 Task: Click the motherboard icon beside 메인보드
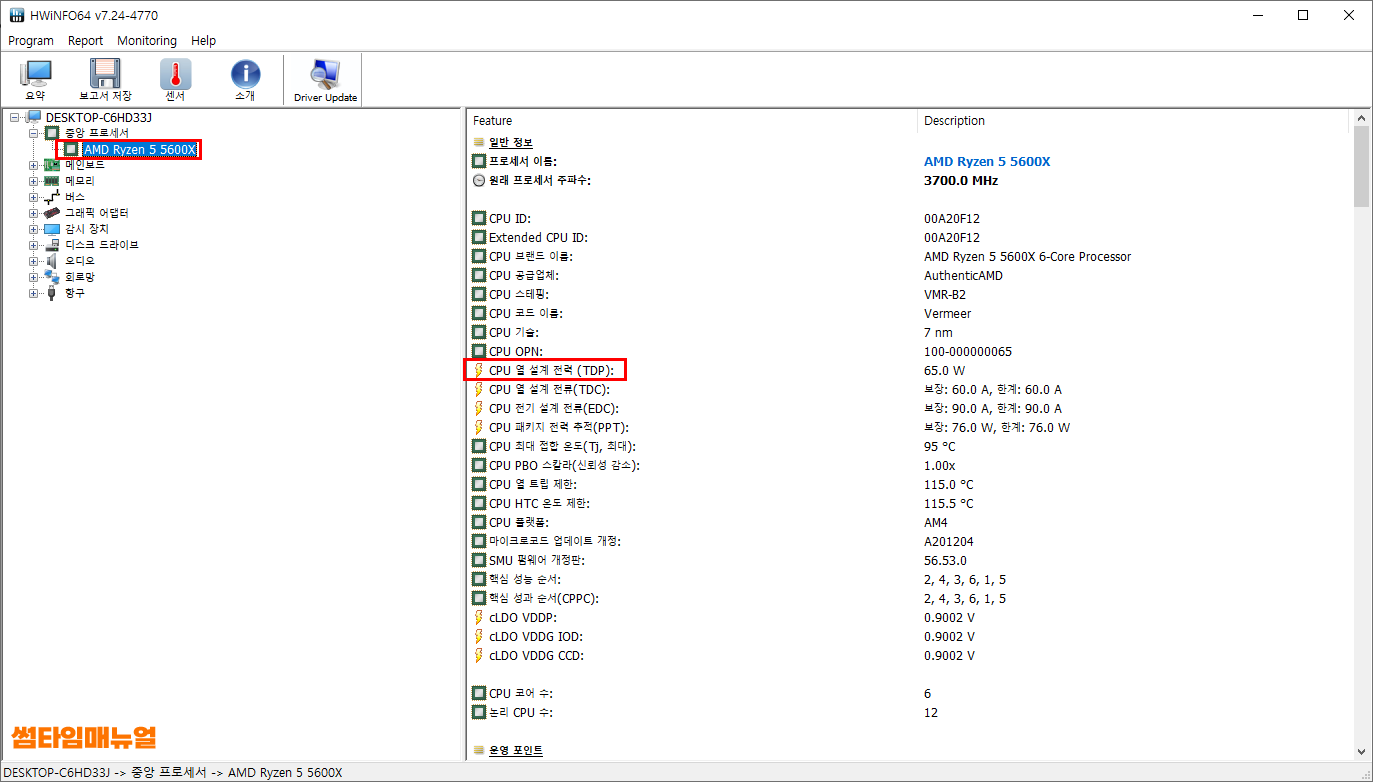point(51,165)
